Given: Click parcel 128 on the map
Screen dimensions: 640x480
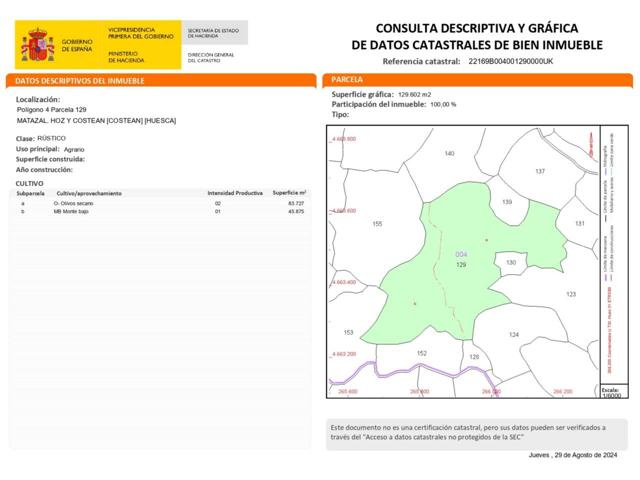Looking at the screenshot, I should (474, 357).
